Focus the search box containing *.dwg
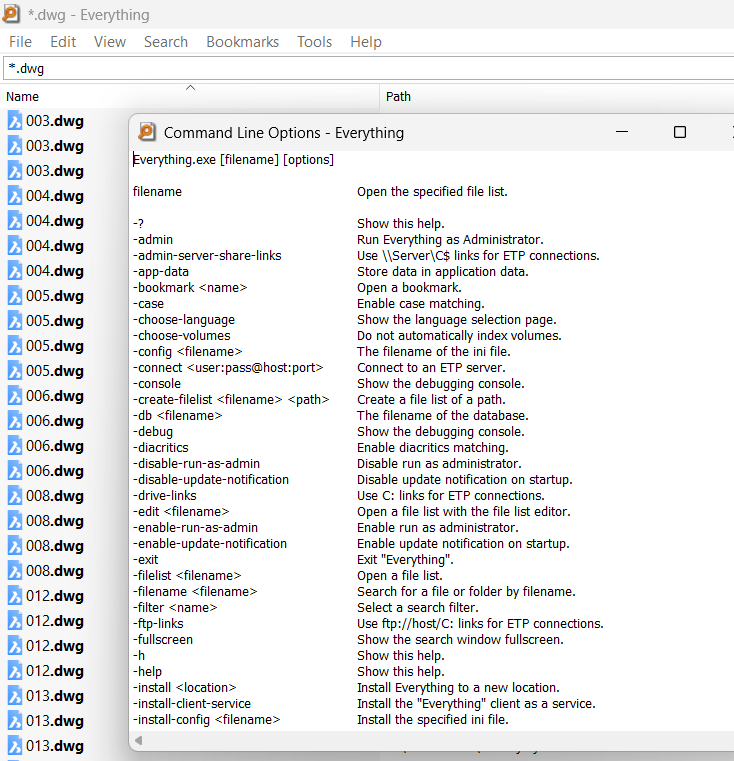 click(360, 69)
